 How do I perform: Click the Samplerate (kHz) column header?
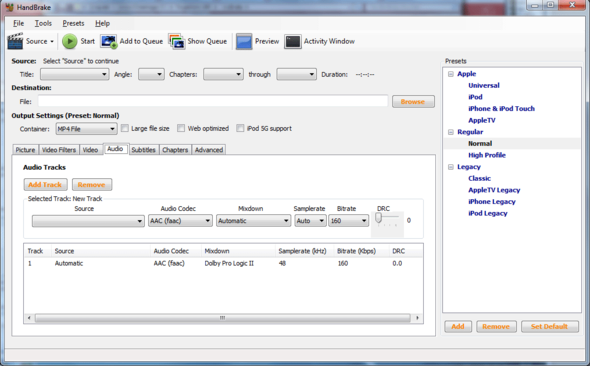coord(303,251)
